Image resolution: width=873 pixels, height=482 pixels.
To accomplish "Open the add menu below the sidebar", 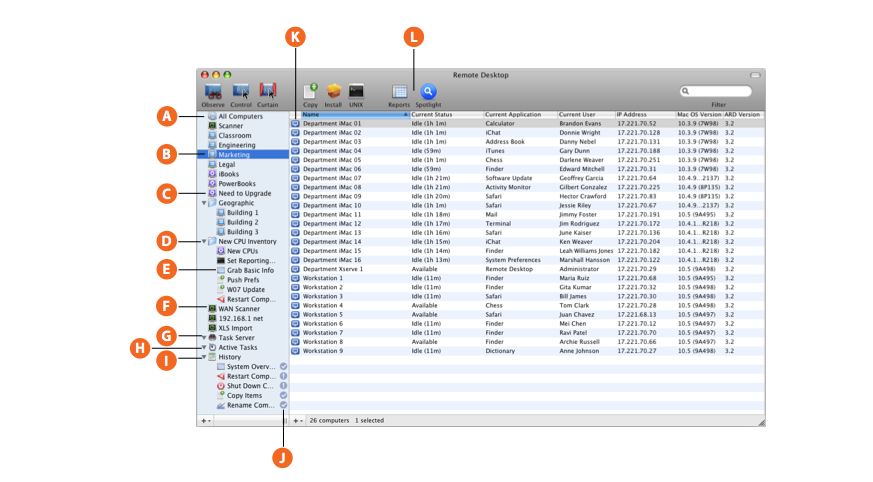I will tap(205, 421).
